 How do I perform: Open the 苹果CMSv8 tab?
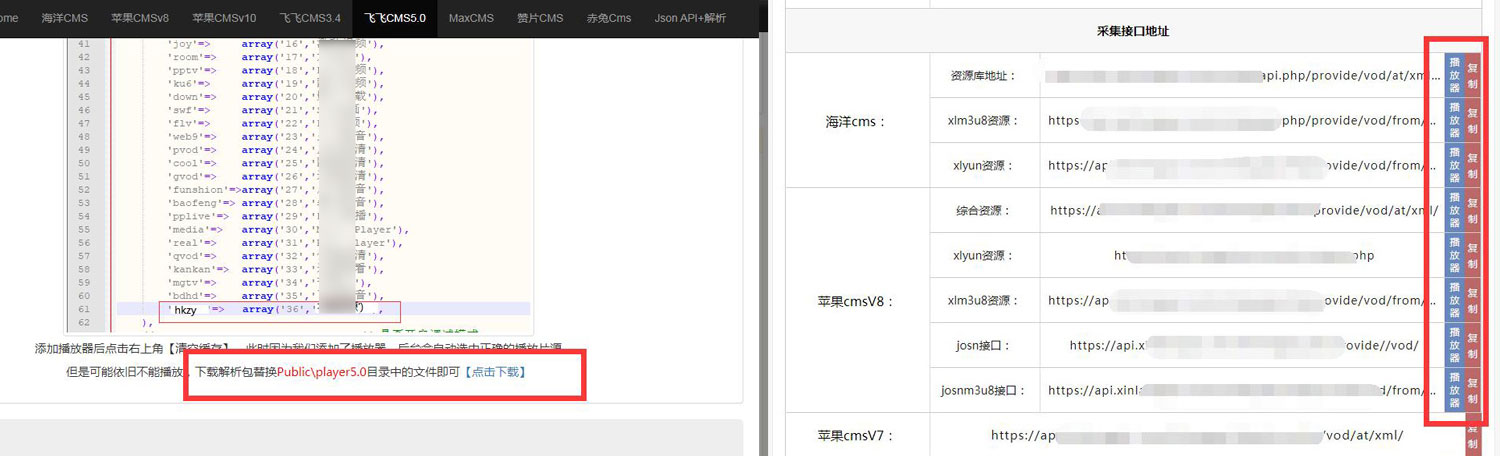tap(138, 18)
